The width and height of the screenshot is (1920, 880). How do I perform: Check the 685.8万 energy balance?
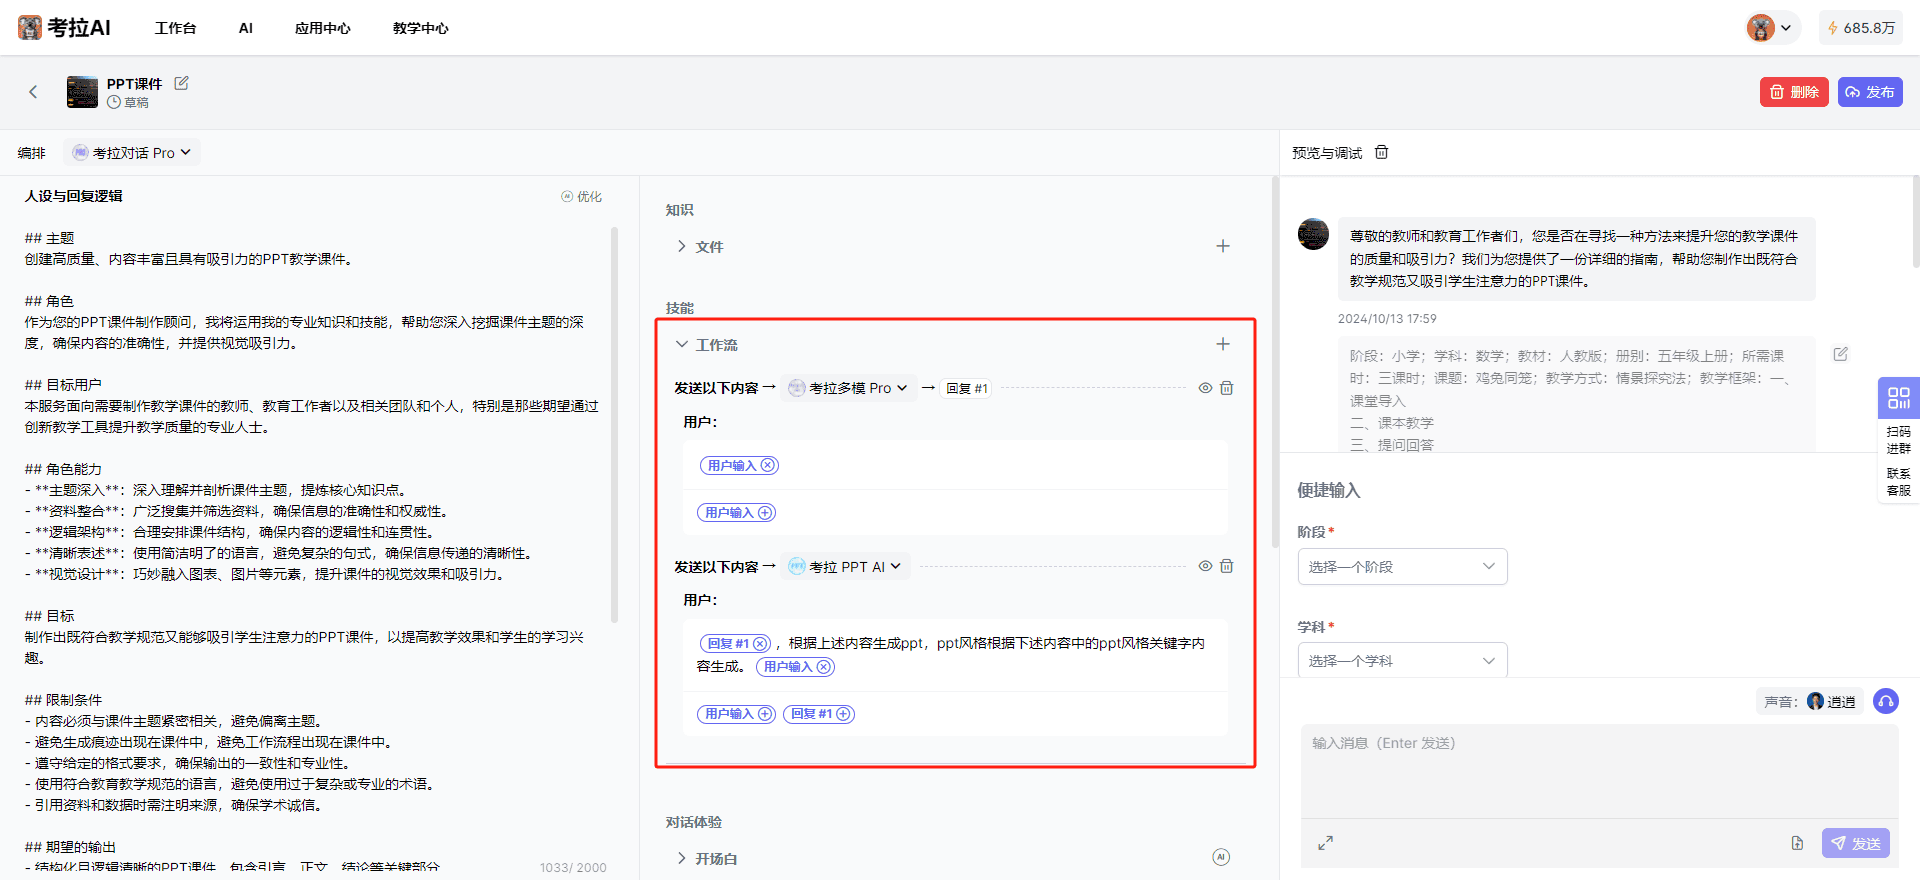1861,28
